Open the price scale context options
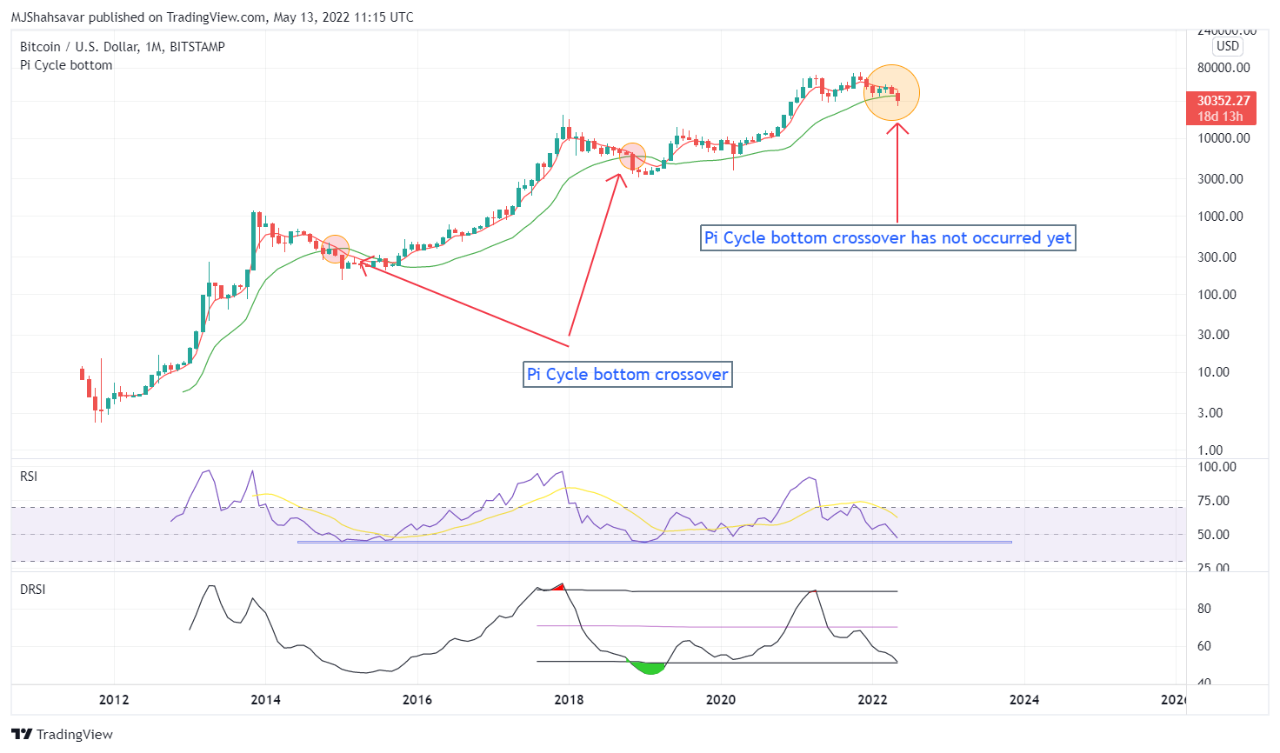 tap(1215, 300)
